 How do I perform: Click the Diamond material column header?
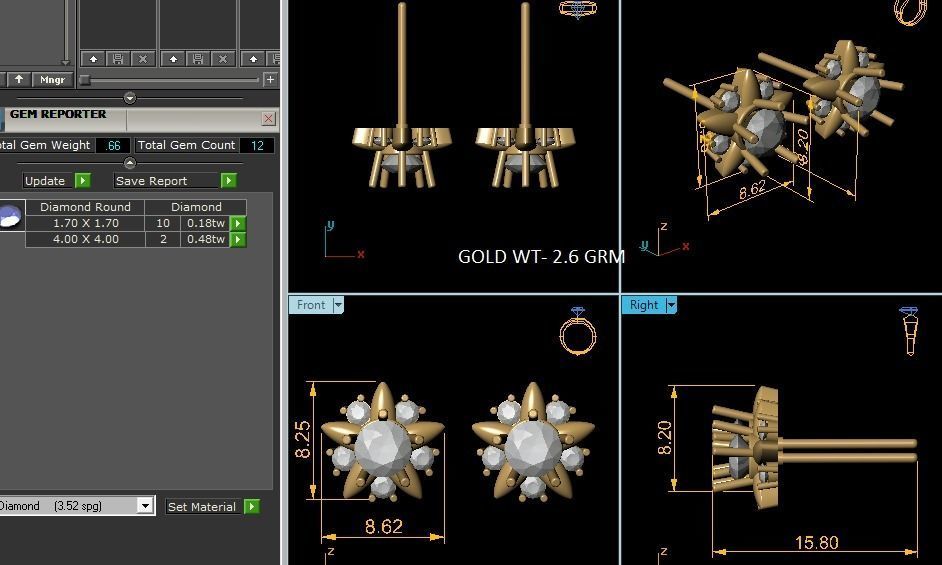196,207
